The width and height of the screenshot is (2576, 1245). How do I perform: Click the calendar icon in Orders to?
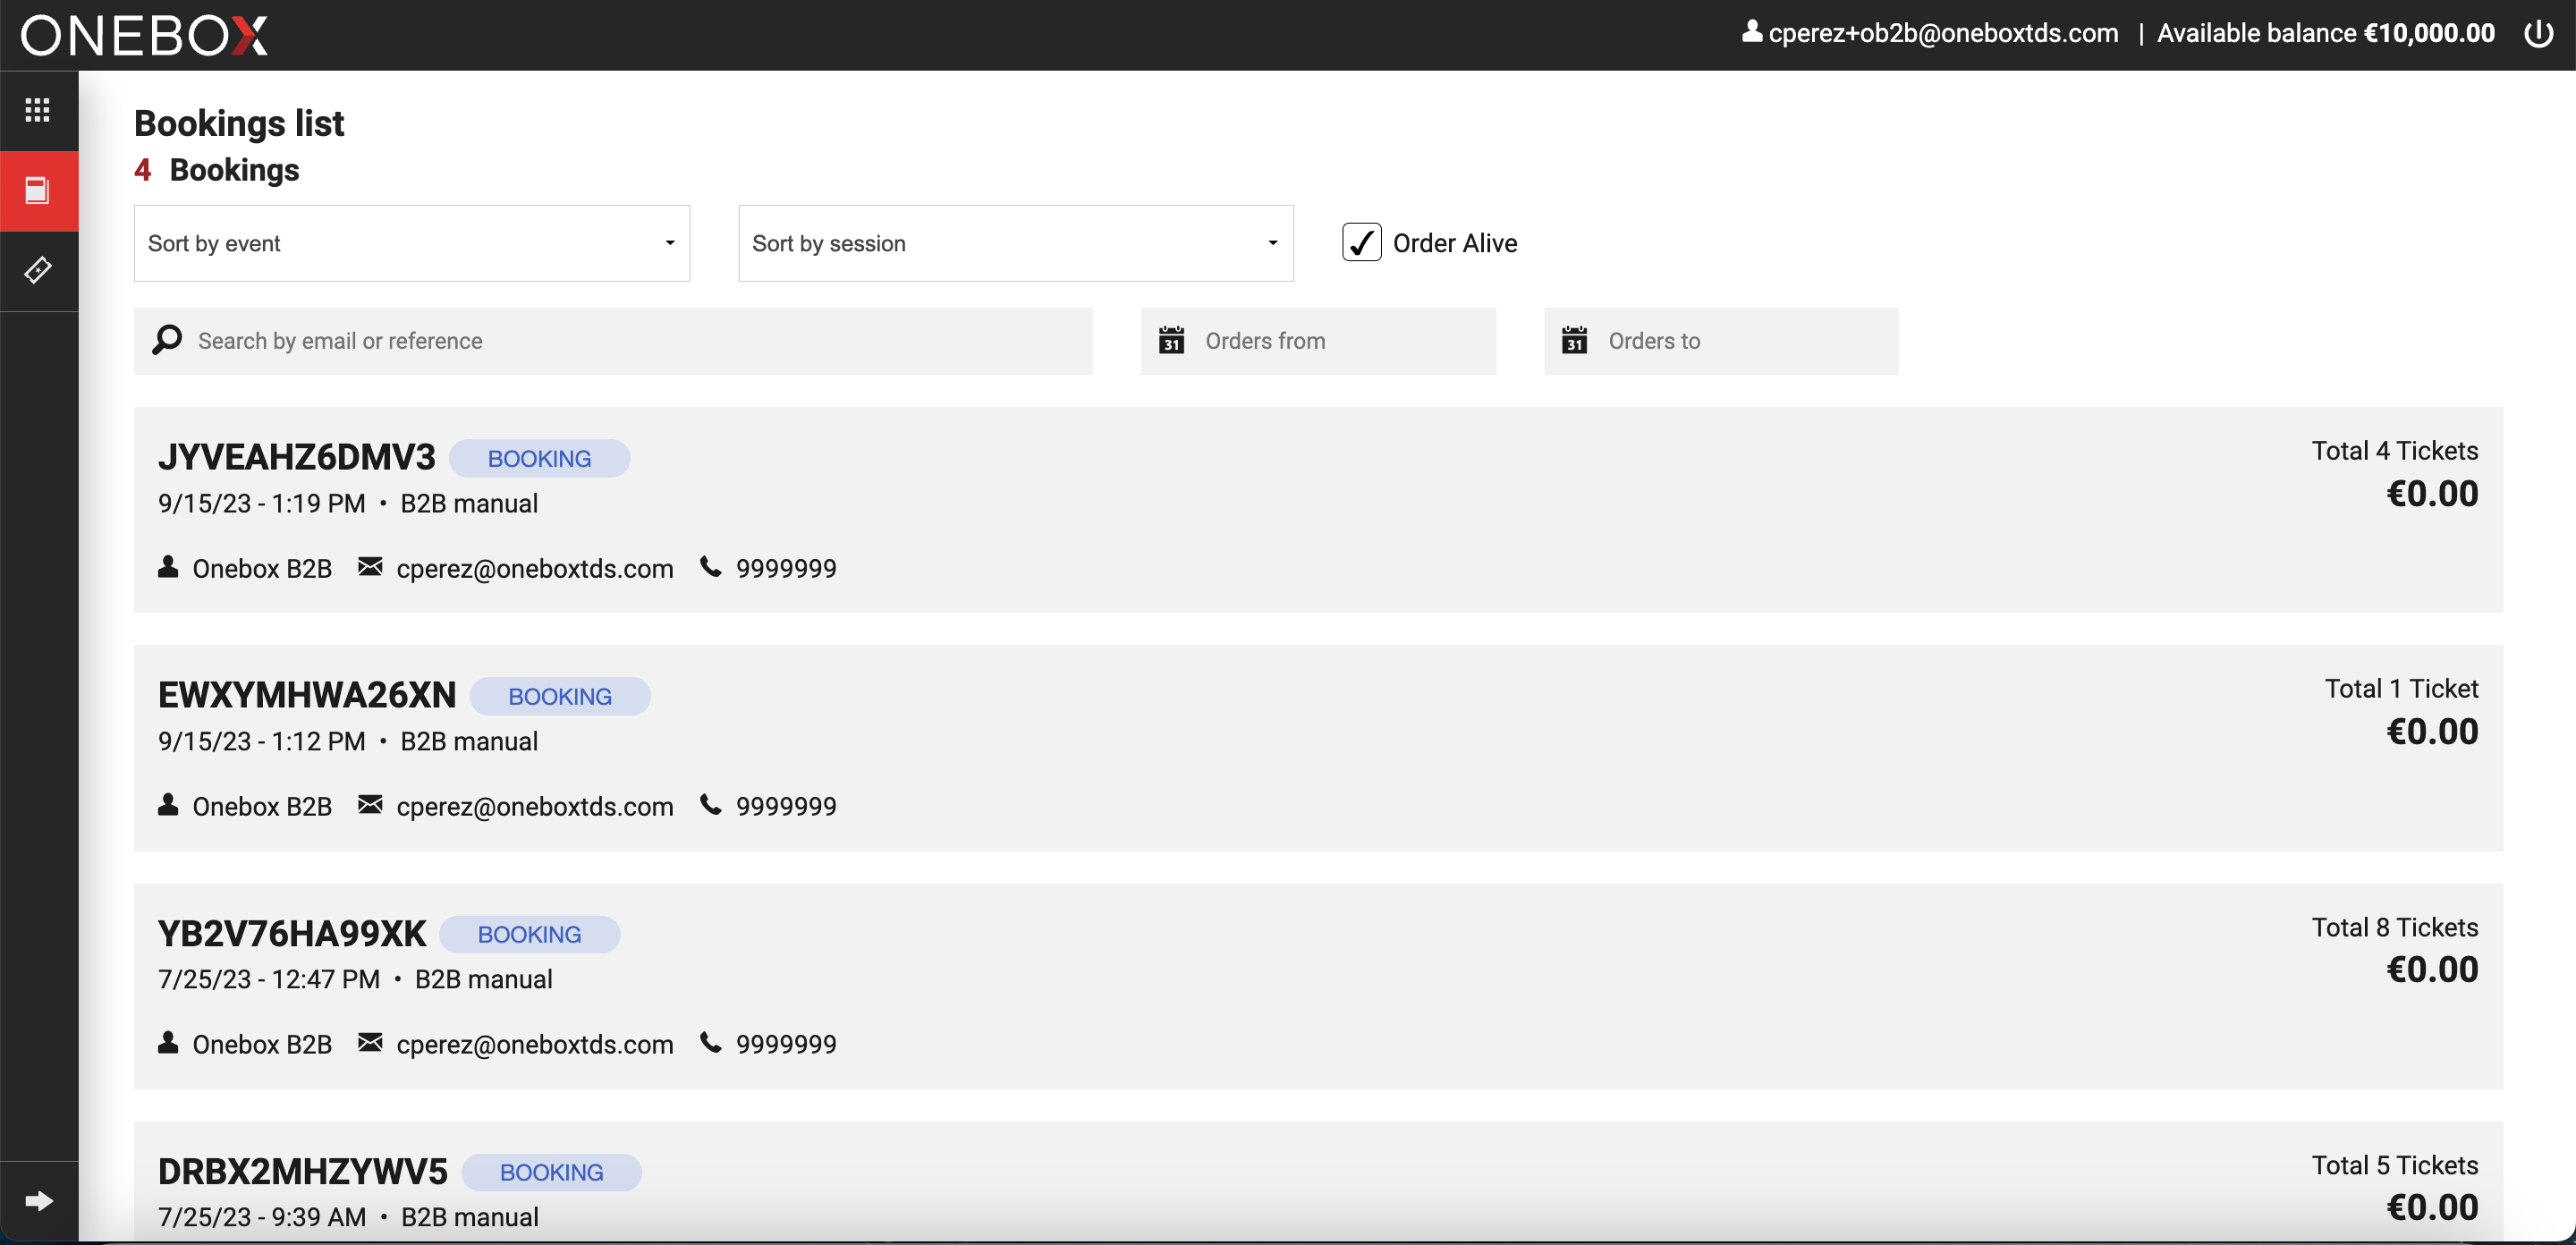[x=1574, y=340]
